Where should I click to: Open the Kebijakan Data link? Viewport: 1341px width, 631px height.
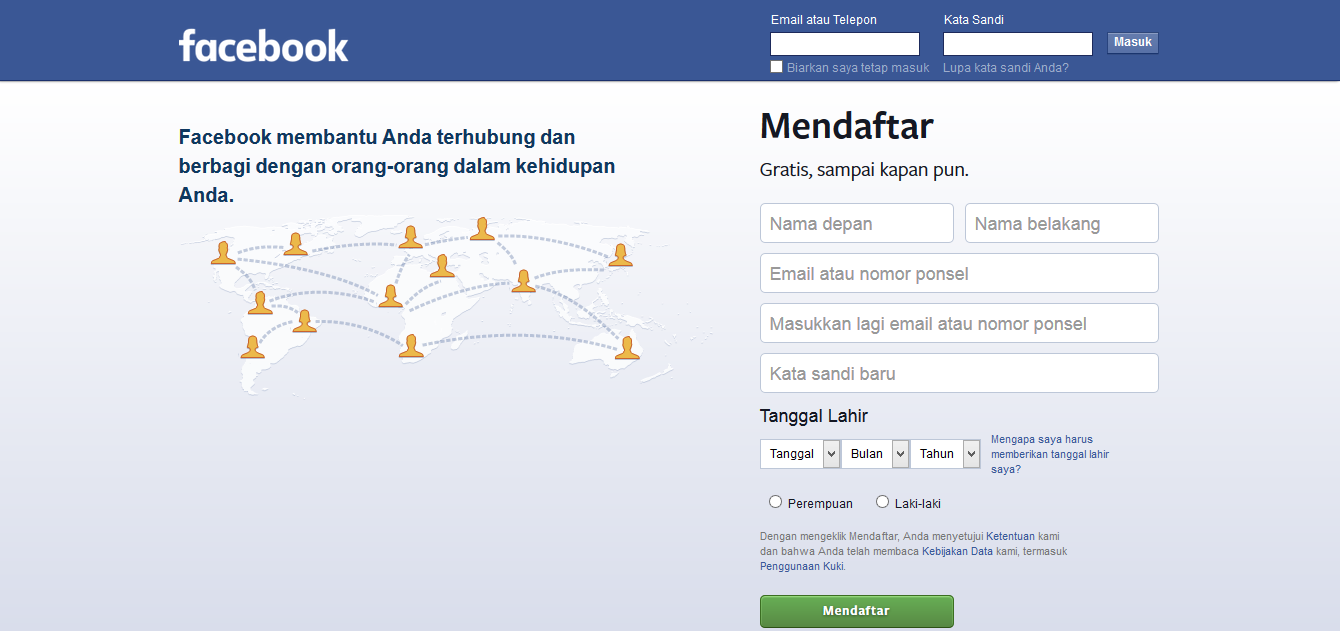pyautogui.click(x=957, y=551)
